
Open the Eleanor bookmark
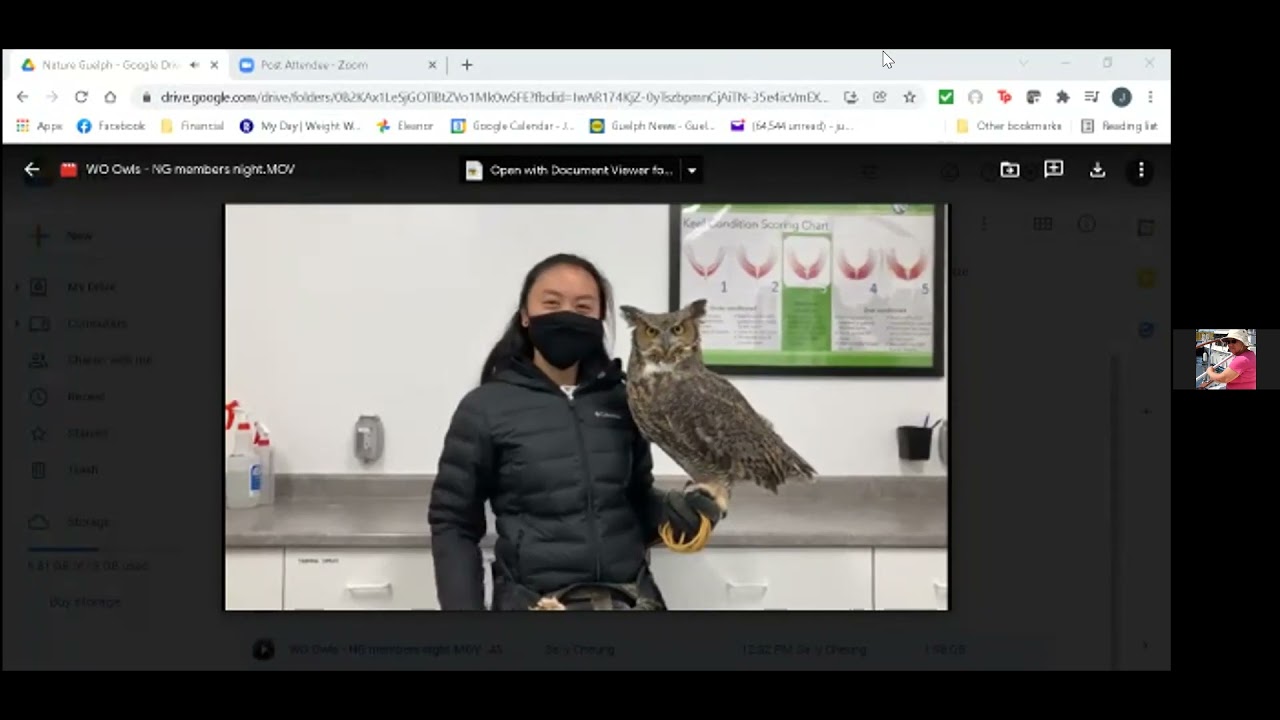click(x=405, y=126)
